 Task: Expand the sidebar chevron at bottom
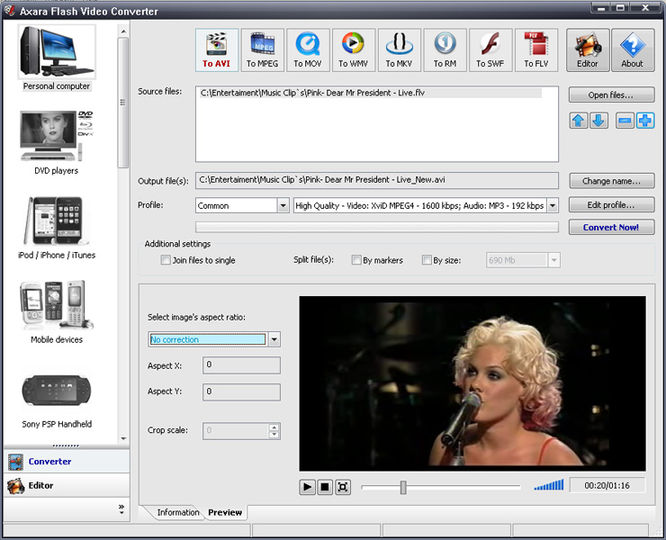point(121,509)
